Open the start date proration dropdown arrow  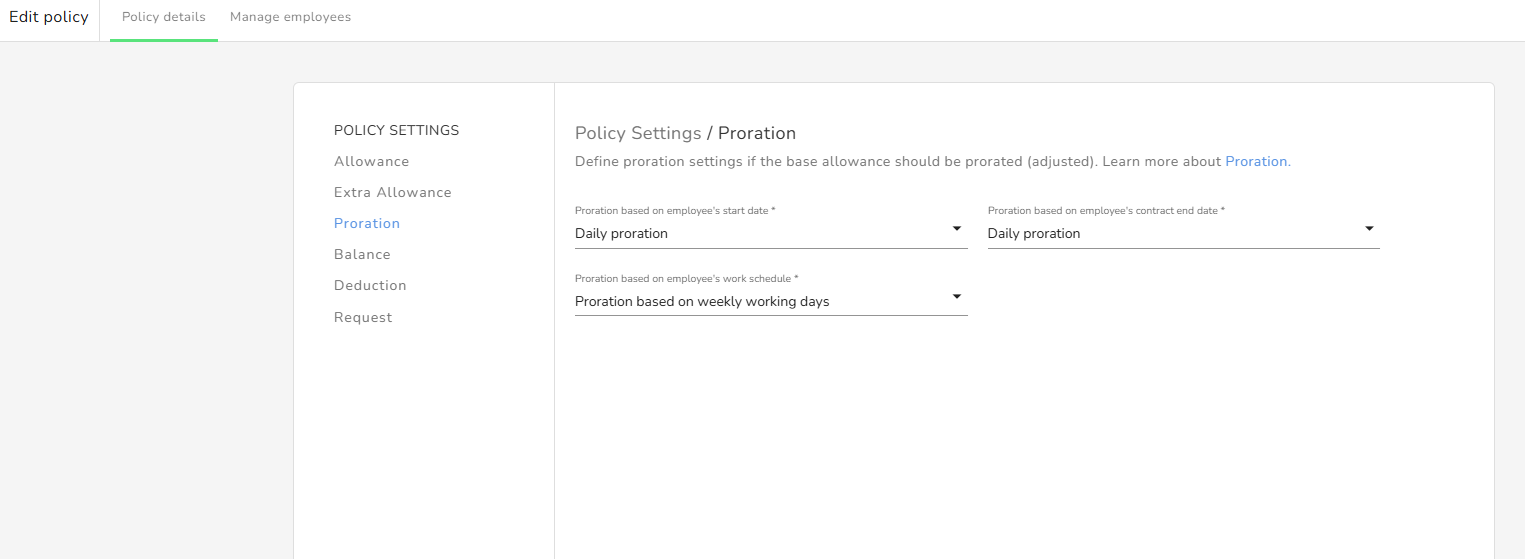click(x=957, y=229)
